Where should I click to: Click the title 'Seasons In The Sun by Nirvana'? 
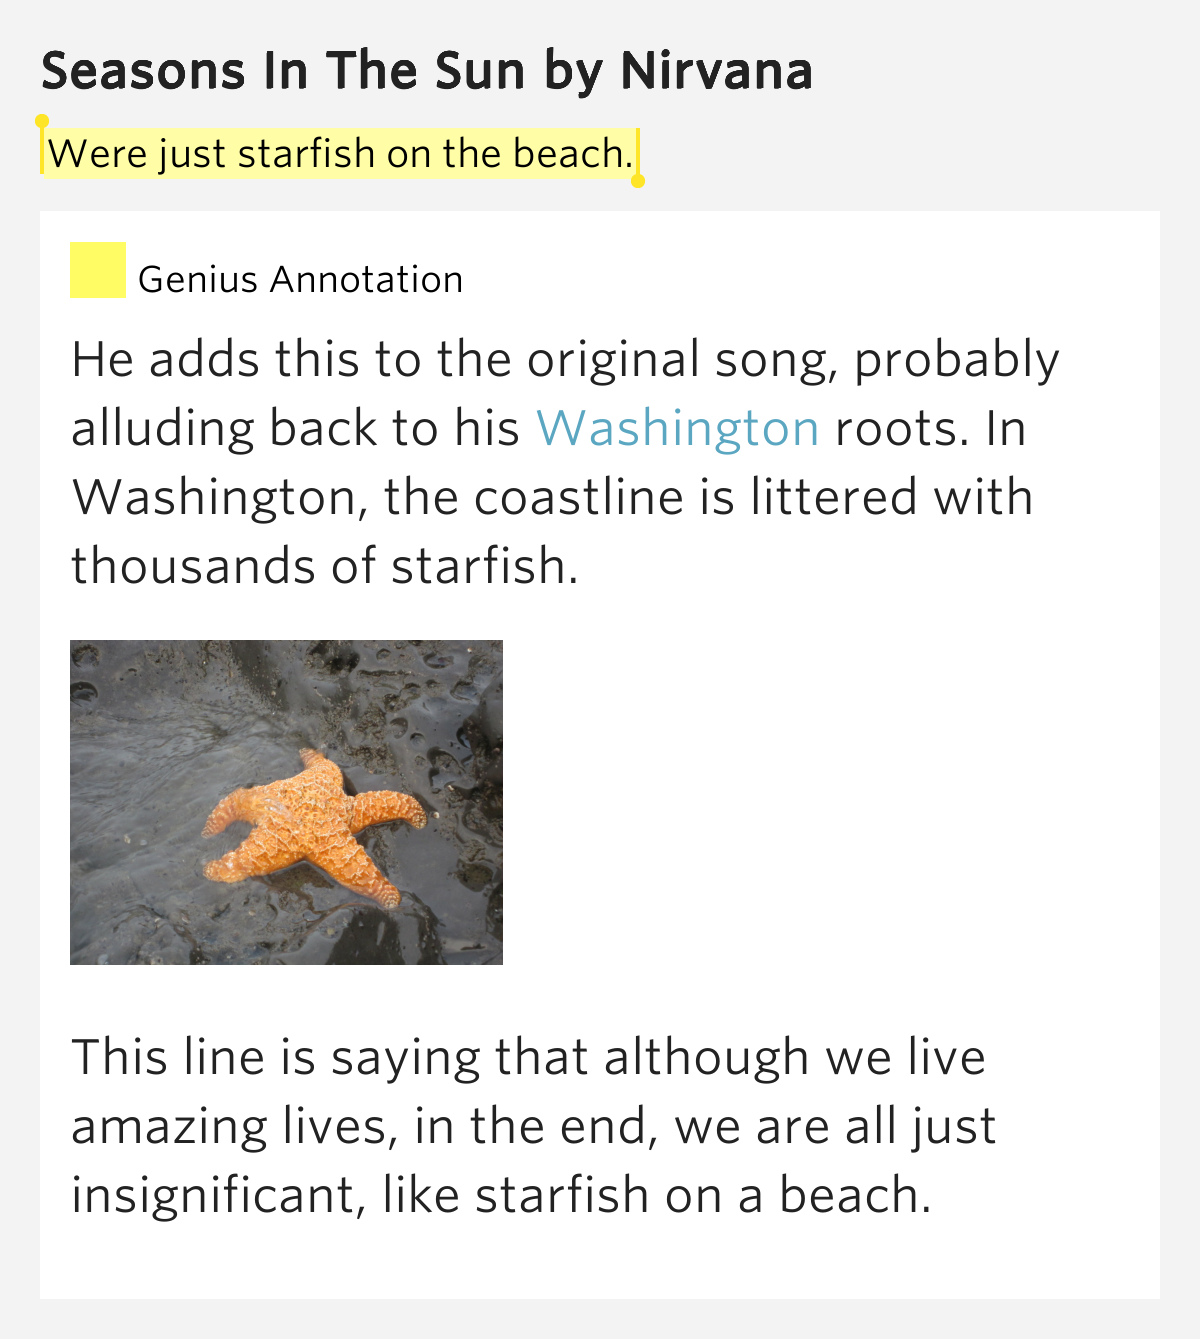click(x=427, y=72)
